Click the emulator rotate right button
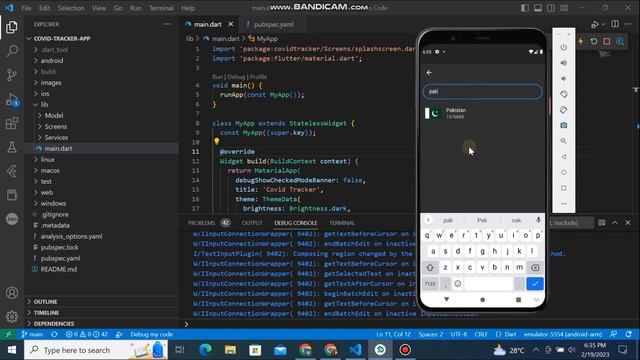Screen dimensions: 640x360 pos(564,109)
